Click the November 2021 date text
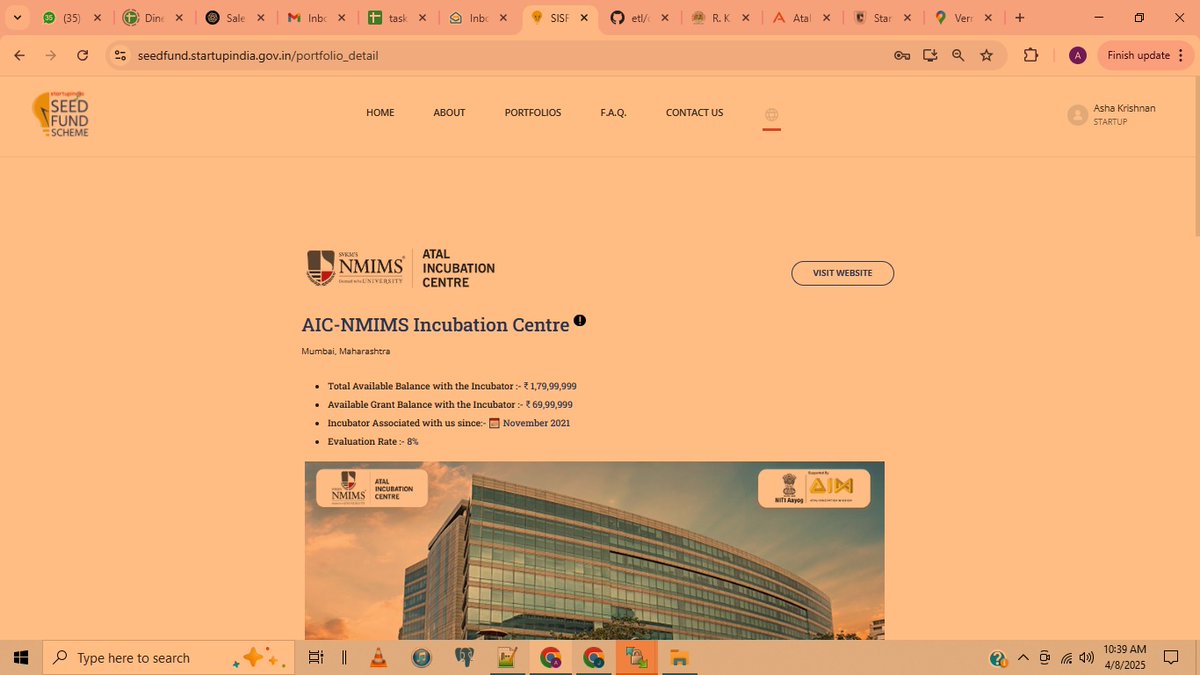The image size is (1200, 675). coord(536,423)
